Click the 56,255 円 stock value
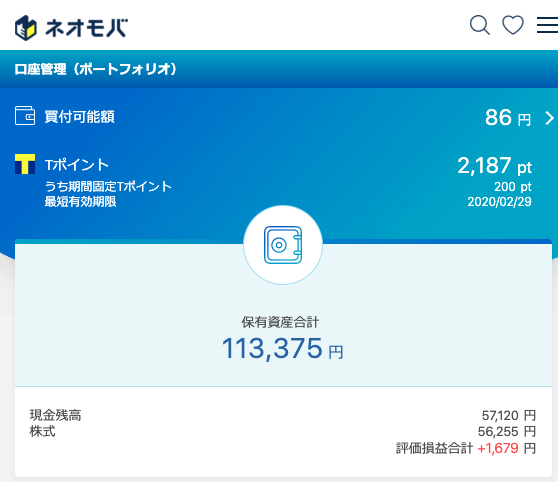The height and width of the screenshot is (482, 558). [507, 432]
